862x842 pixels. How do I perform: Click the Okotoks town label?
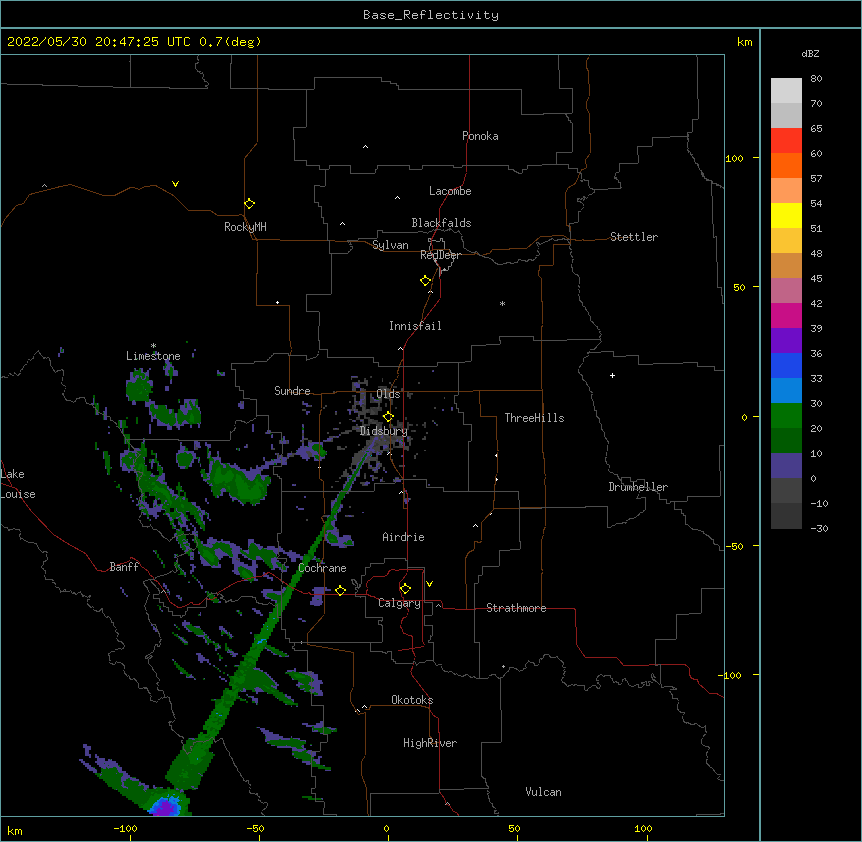pyautogui.click(x=412, y=700)
